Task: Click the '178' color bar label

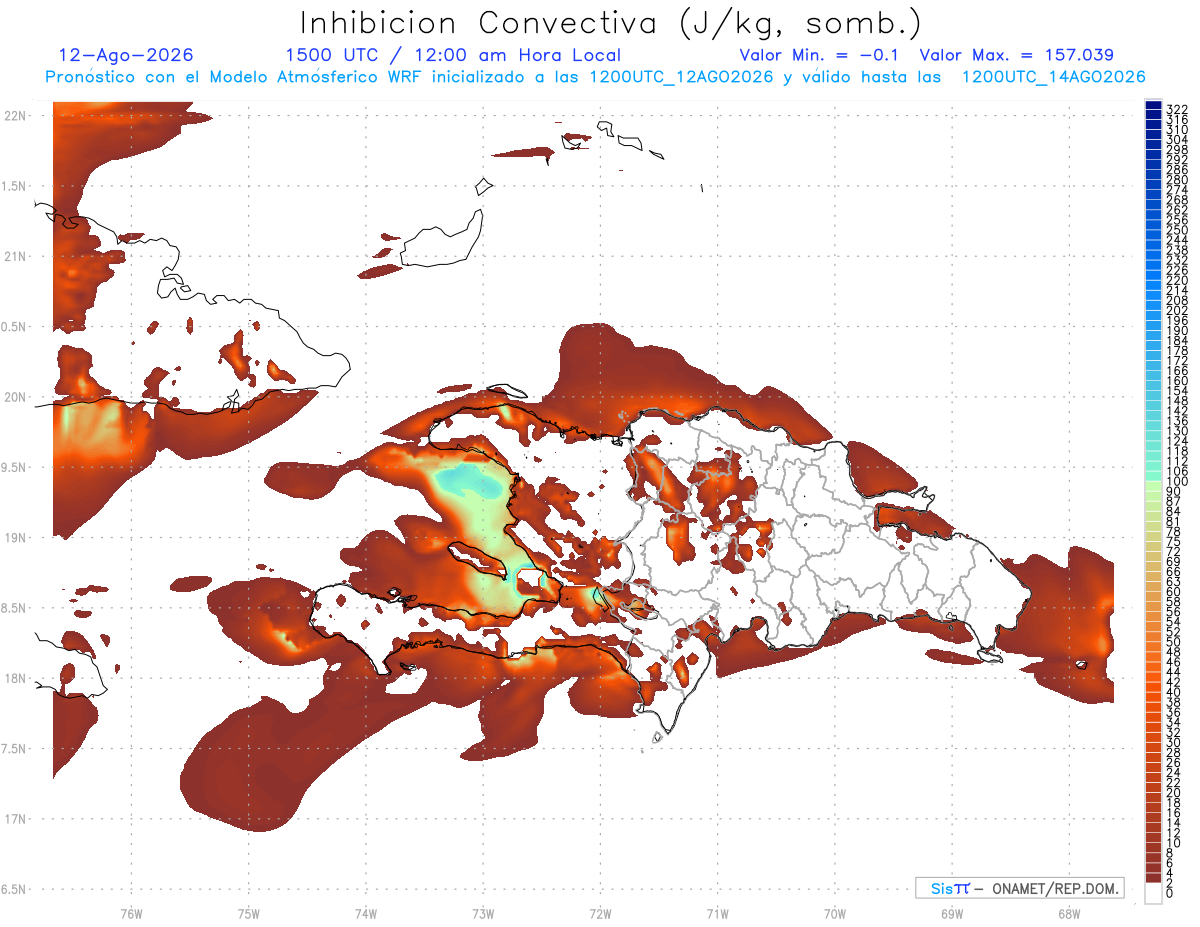Action: [1176, 351]
